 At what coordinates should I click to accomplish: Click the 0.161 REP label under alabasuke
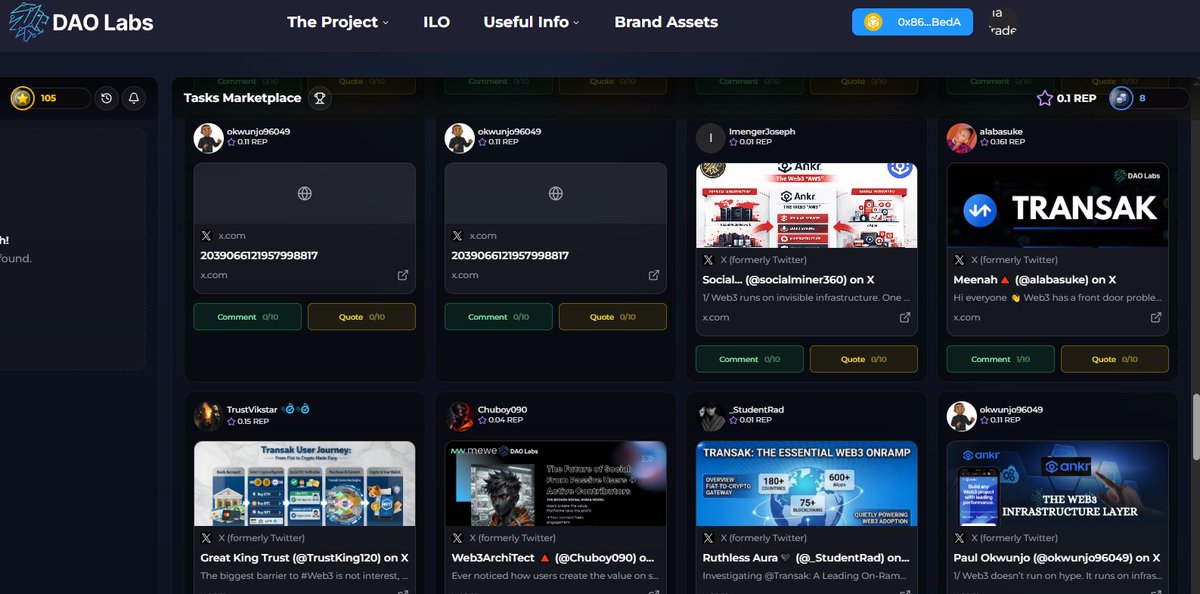click(x=1002, y=143)
